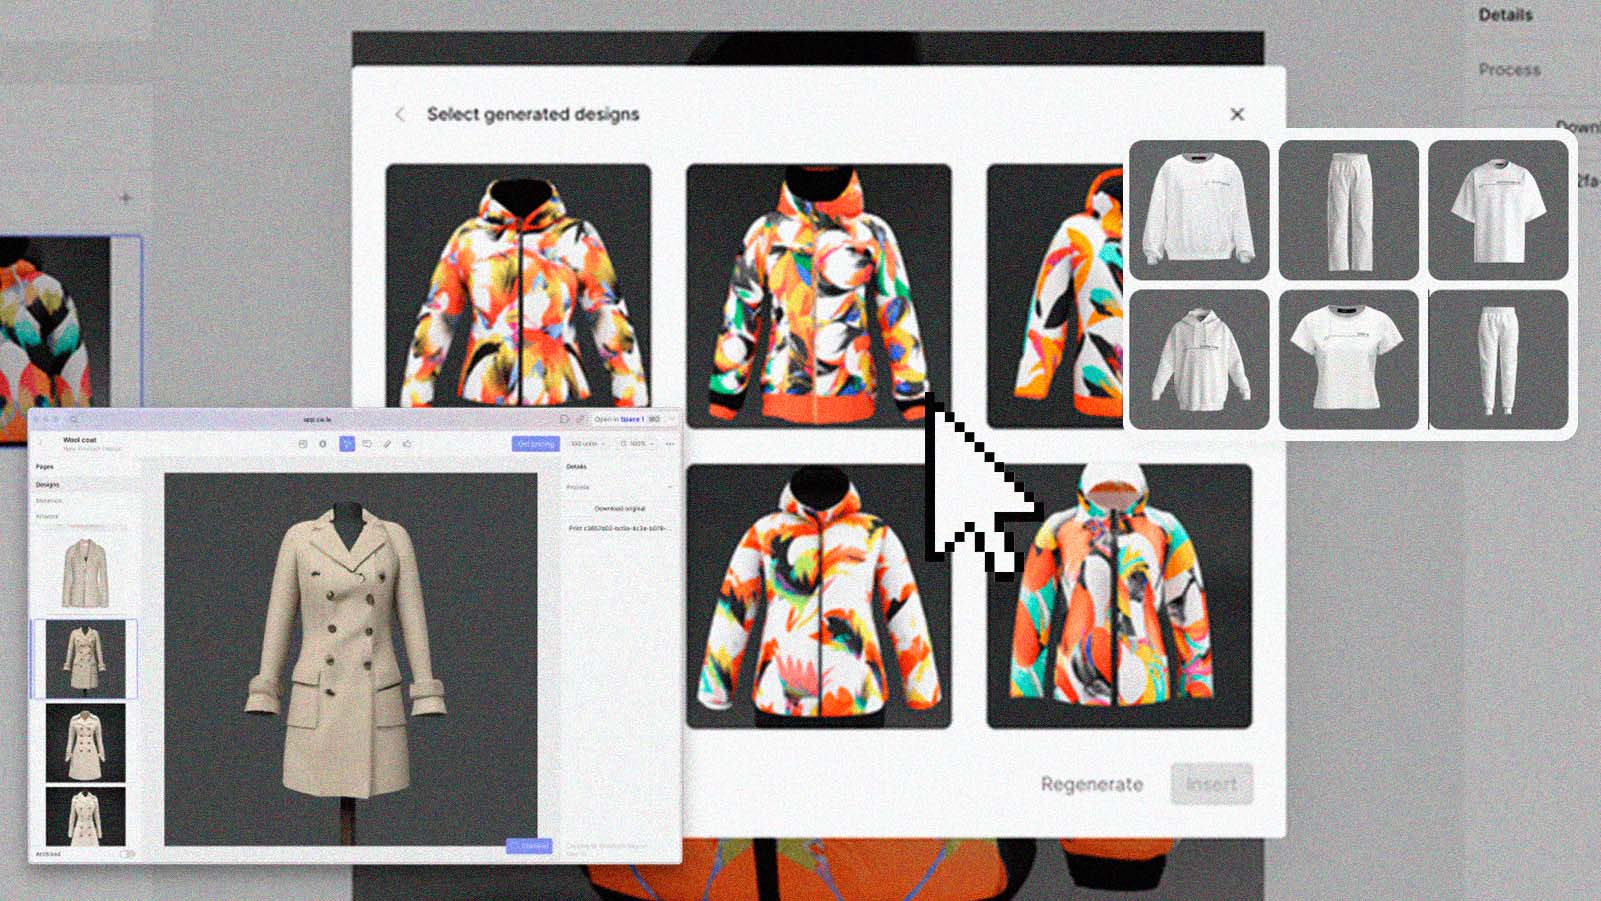Toggle the Archived switch

point(127,854)
